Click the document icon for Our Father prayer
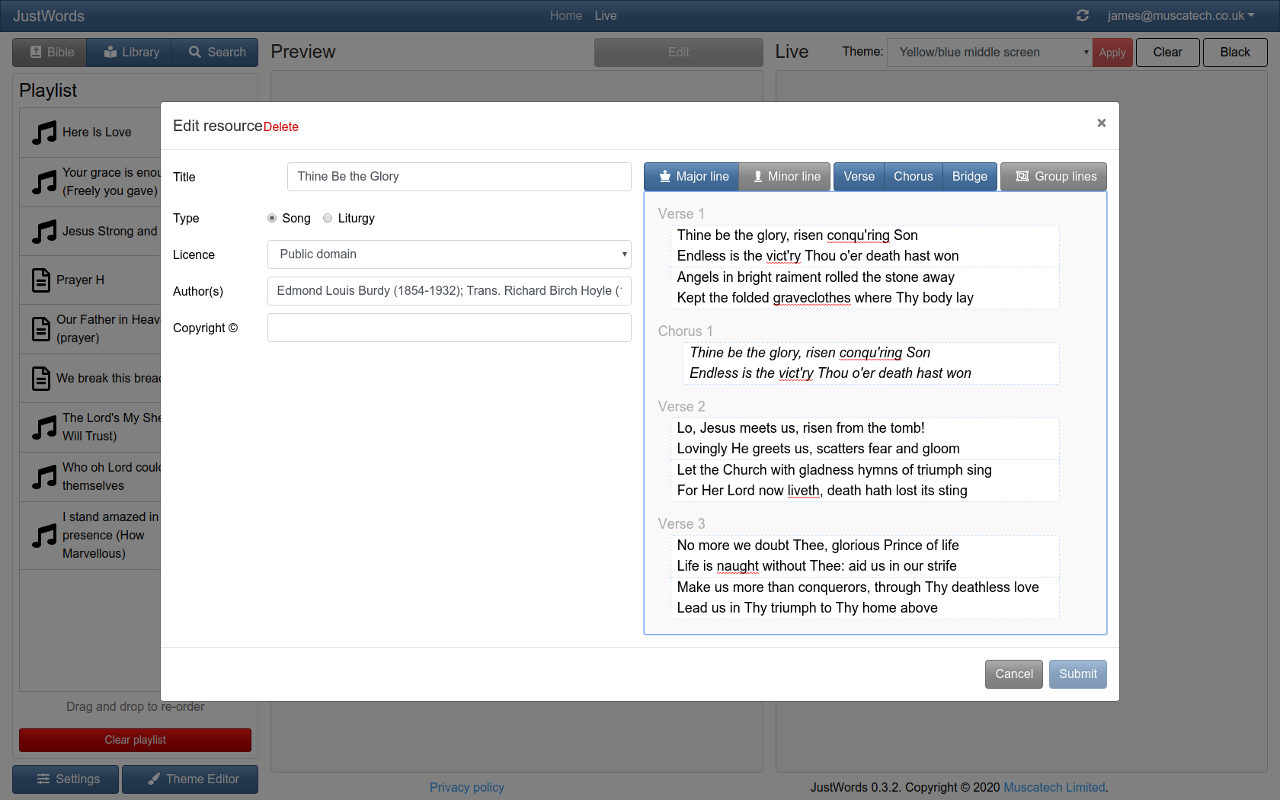 pos(41,329)
